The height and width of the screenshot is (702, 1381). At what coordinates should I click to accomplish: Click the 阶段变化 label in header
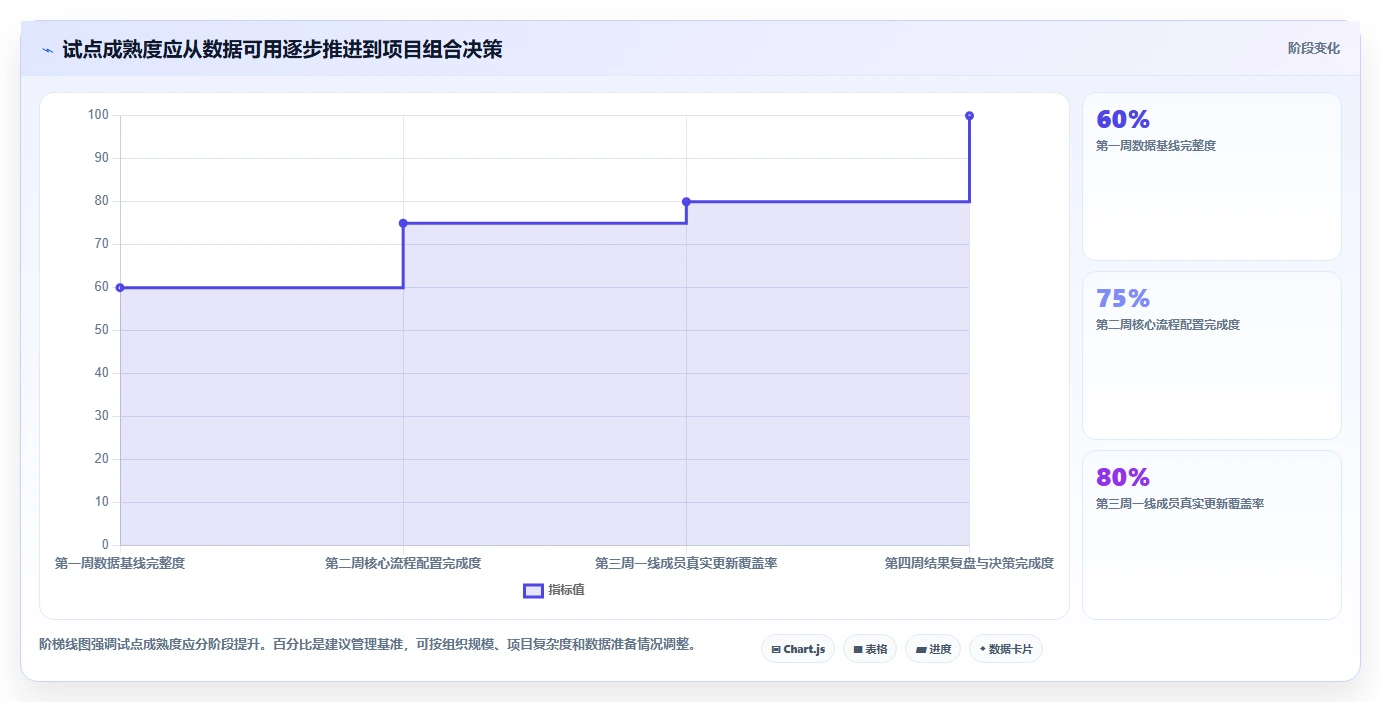tap(1313, 48)
